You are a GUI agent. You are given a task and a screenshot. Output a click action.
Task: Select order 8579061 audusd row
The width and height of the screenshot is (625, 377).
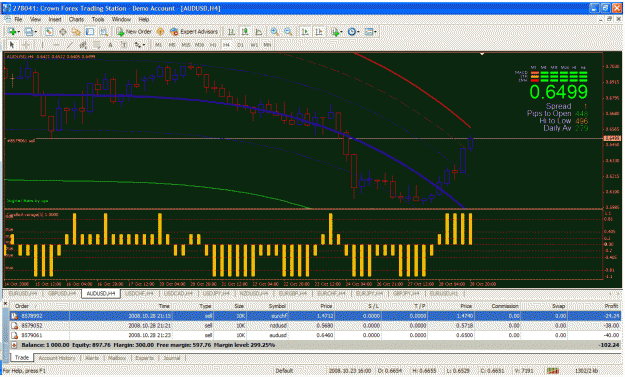click(315, 335)
